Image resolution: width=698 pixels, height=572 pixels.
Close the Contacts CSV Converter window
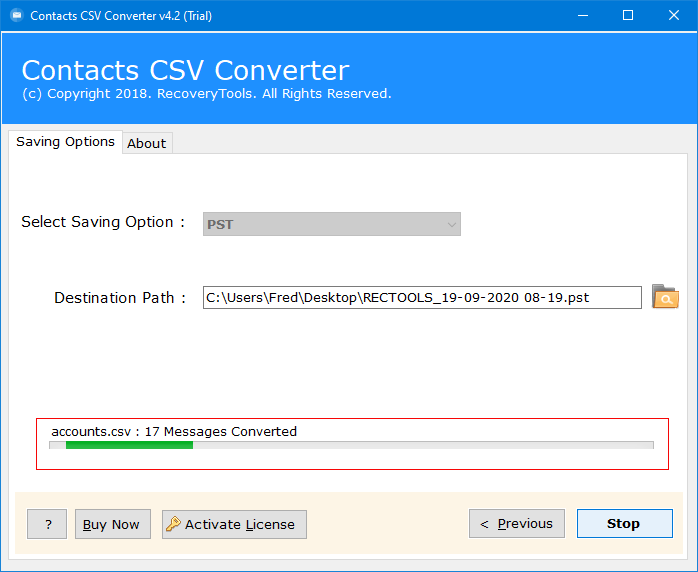click(x=674, y=16)
